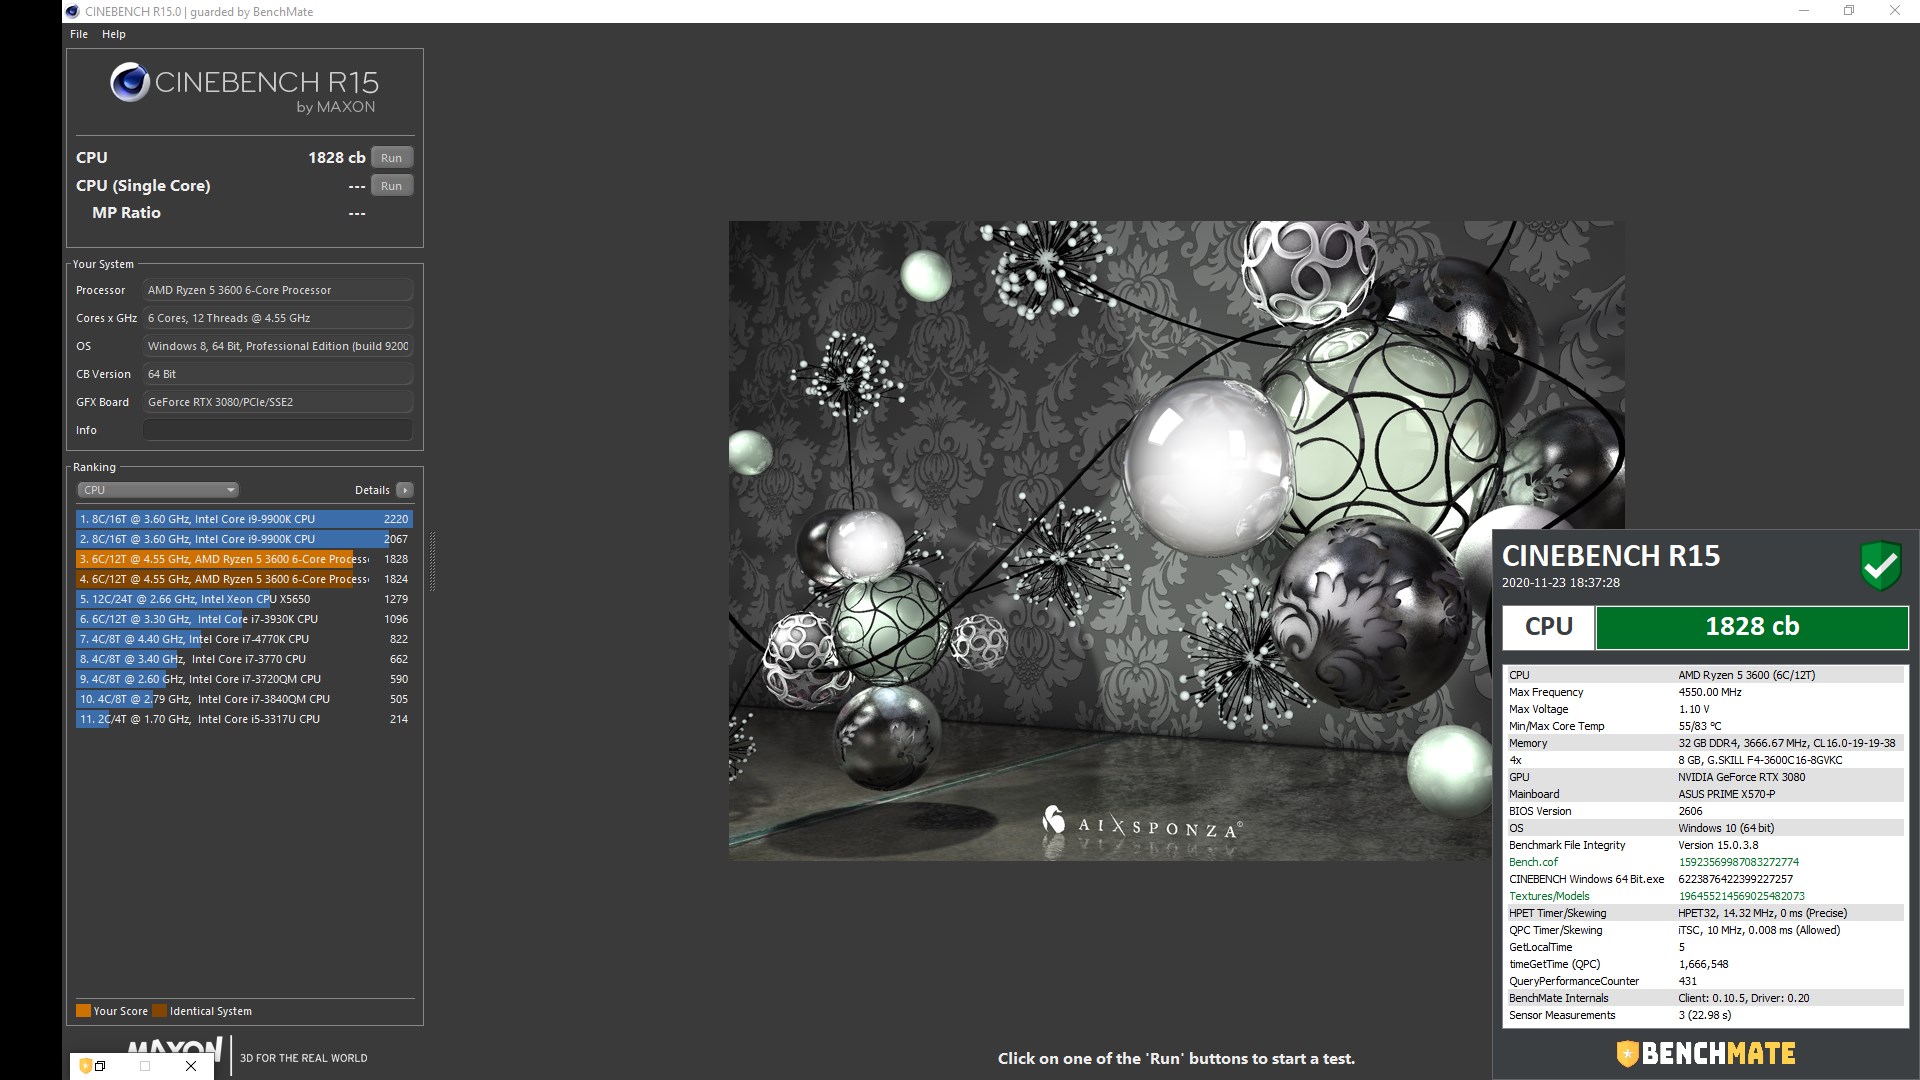
Task: Select ranking entry Intel Core i7-3840QM
Action: click(x=244, y=699)
